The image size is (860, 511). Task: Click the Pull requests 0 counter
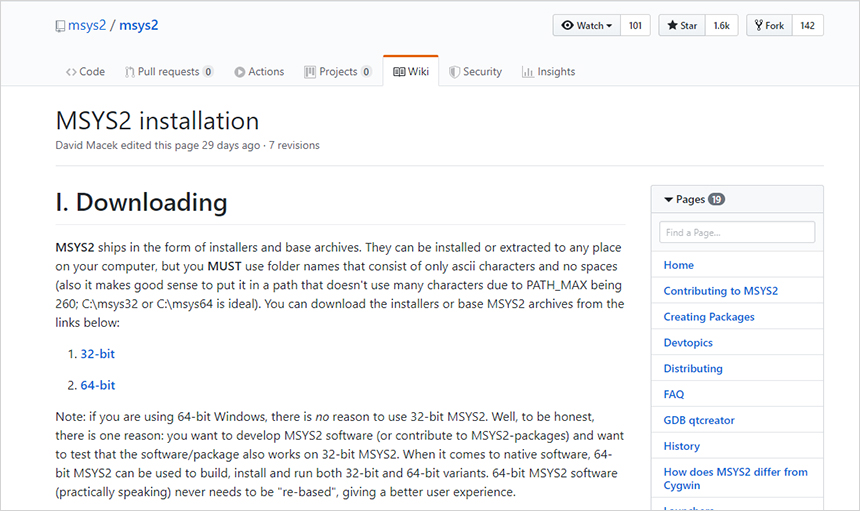pyautogui.click(x=208, y=72)
